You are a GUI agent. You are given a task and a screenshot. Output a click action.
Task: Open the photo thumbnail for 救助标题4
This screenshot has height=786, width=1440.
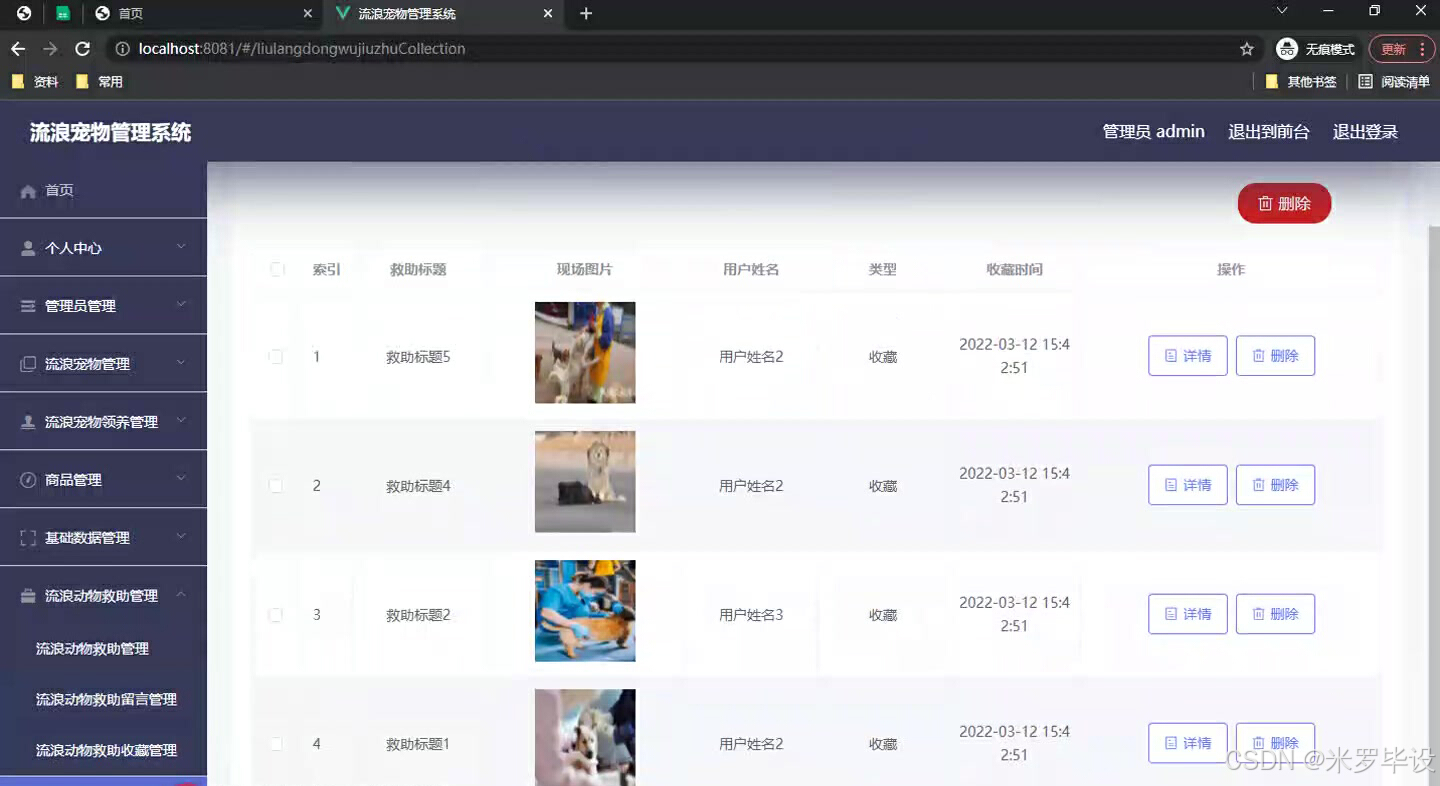585,482
